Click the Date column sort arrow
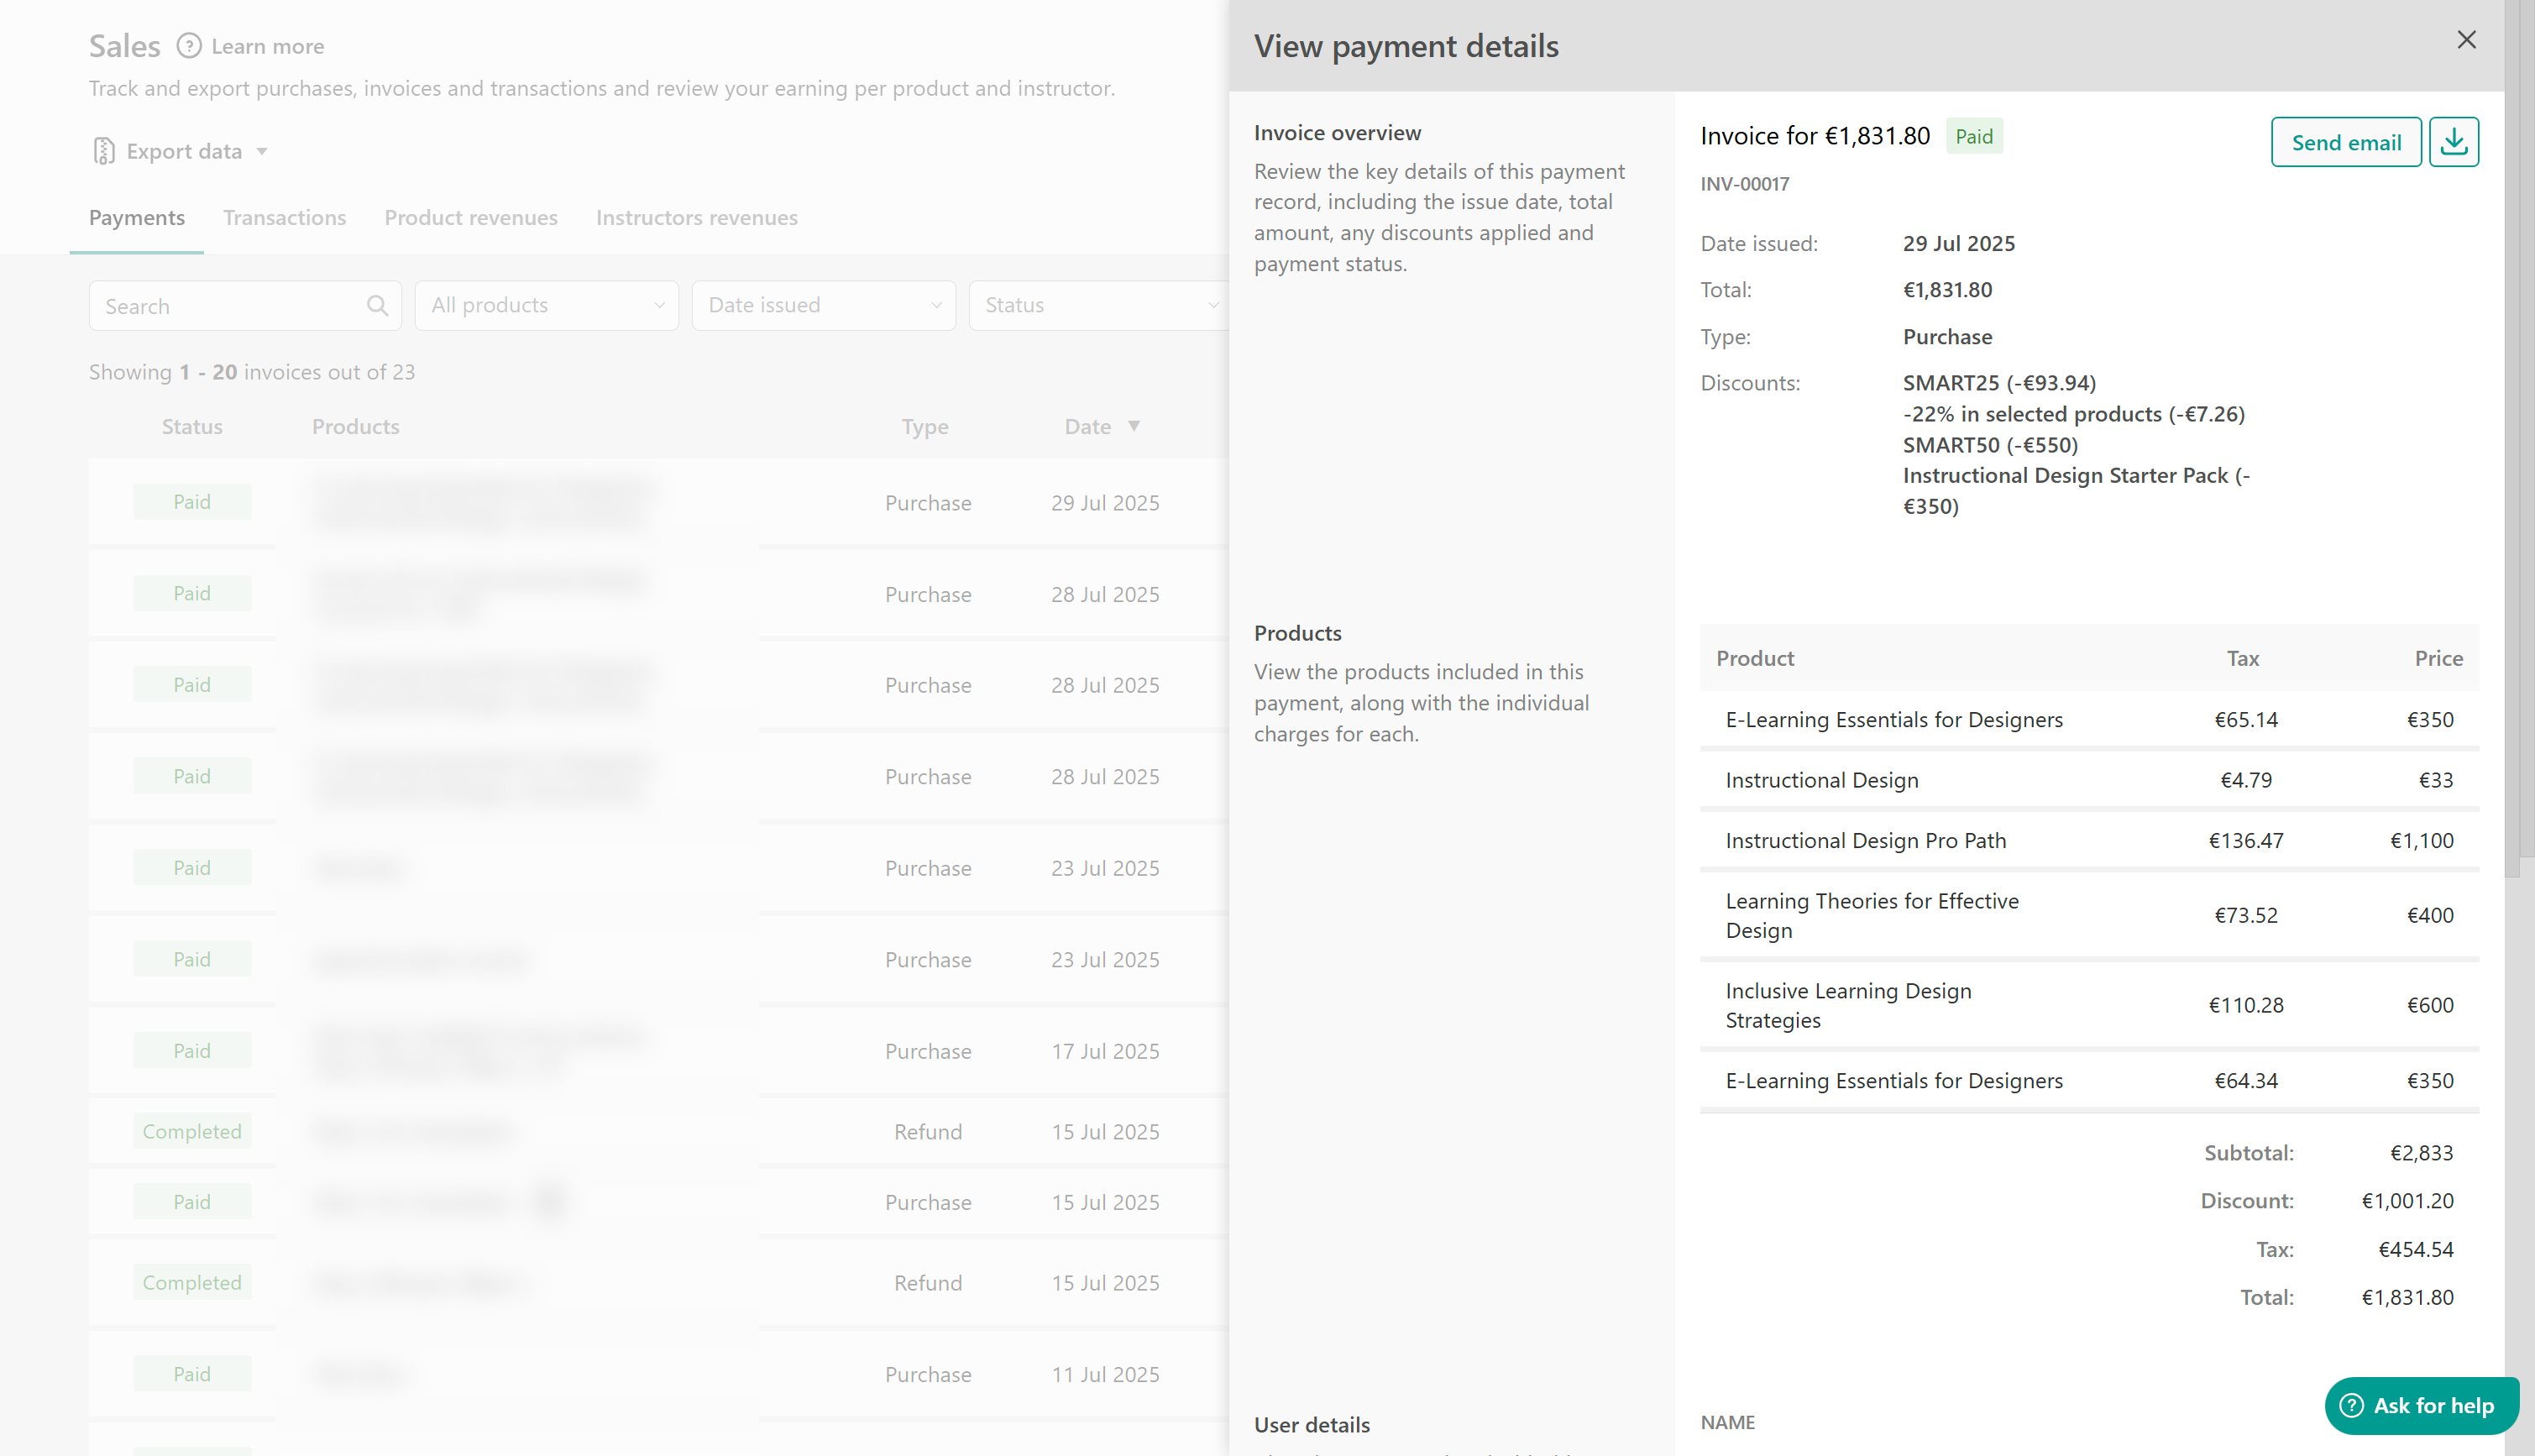 tap(1134, 426)
